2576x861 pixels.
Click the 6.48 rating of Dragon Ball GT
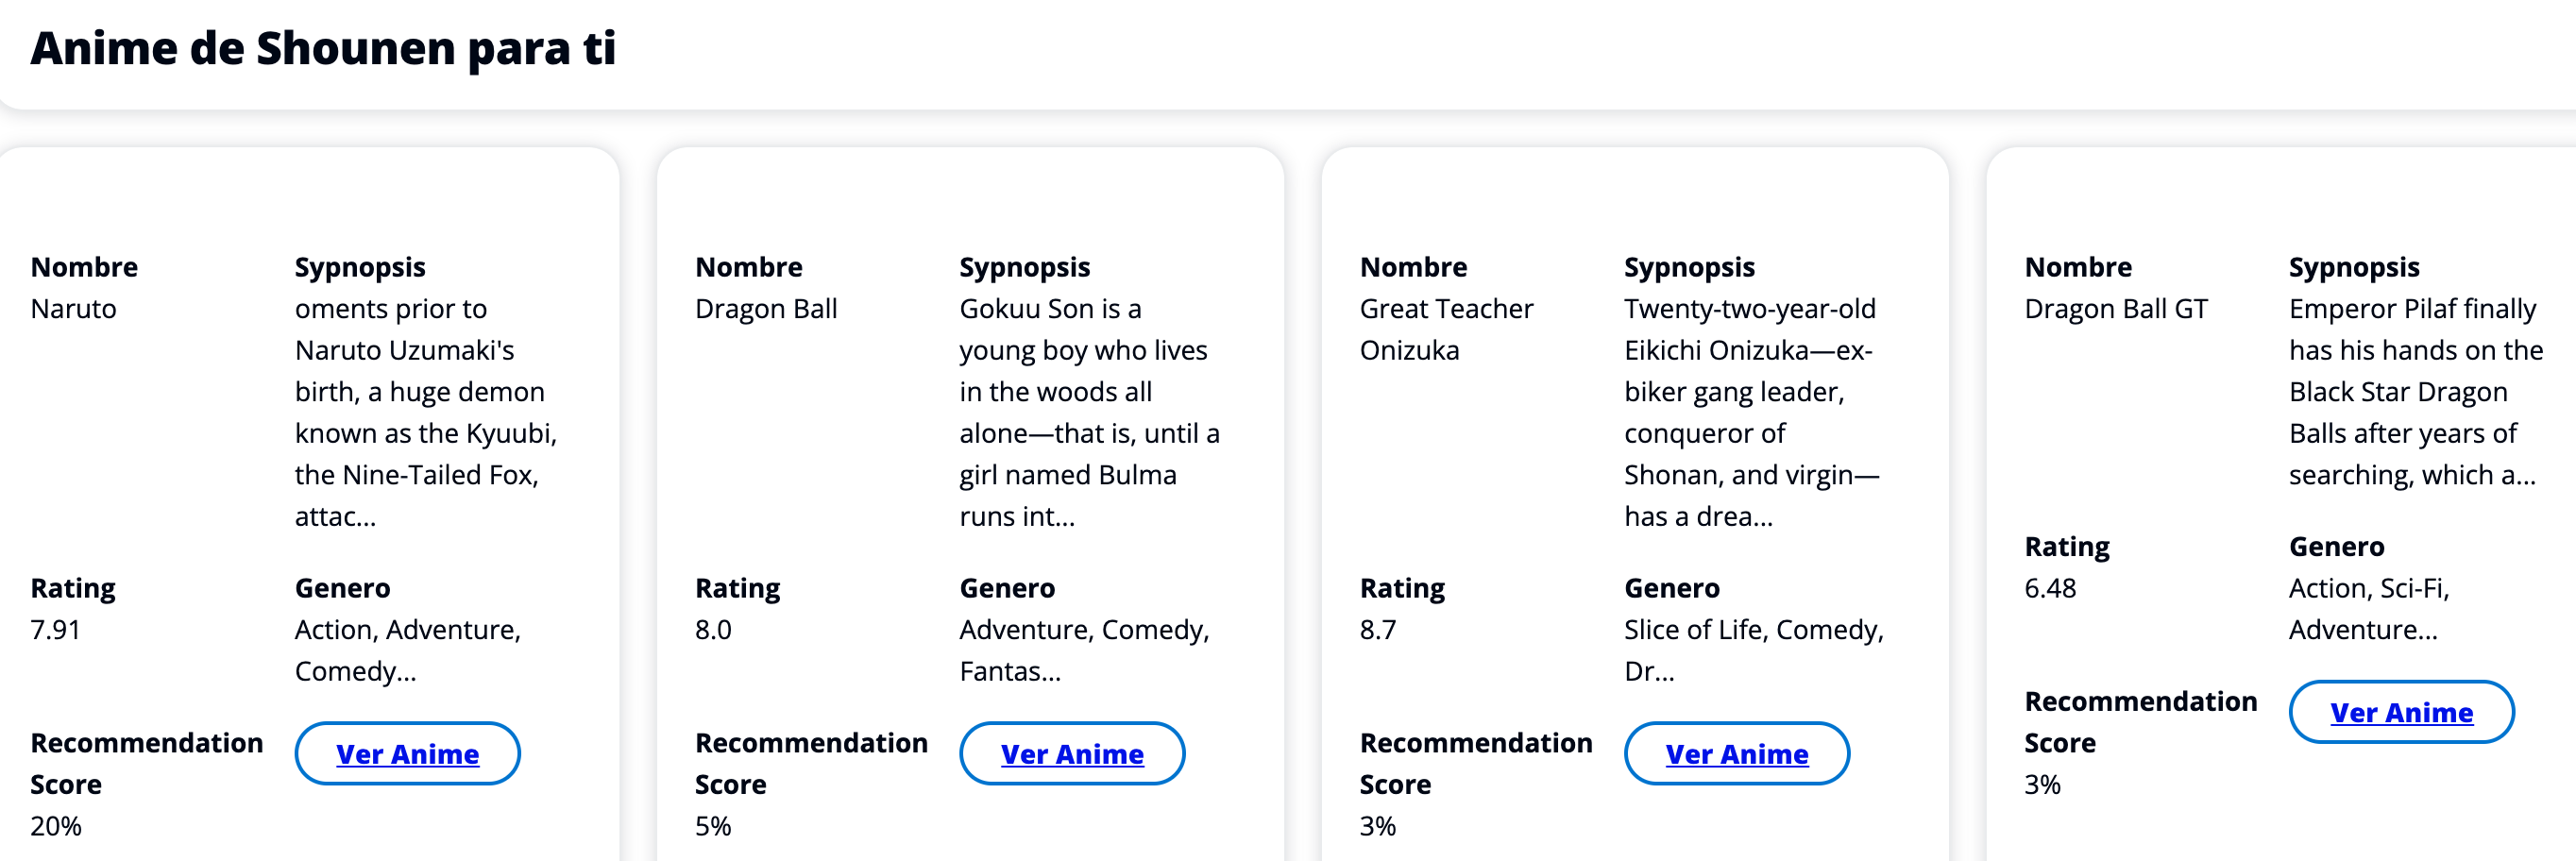click(2049, 588)
